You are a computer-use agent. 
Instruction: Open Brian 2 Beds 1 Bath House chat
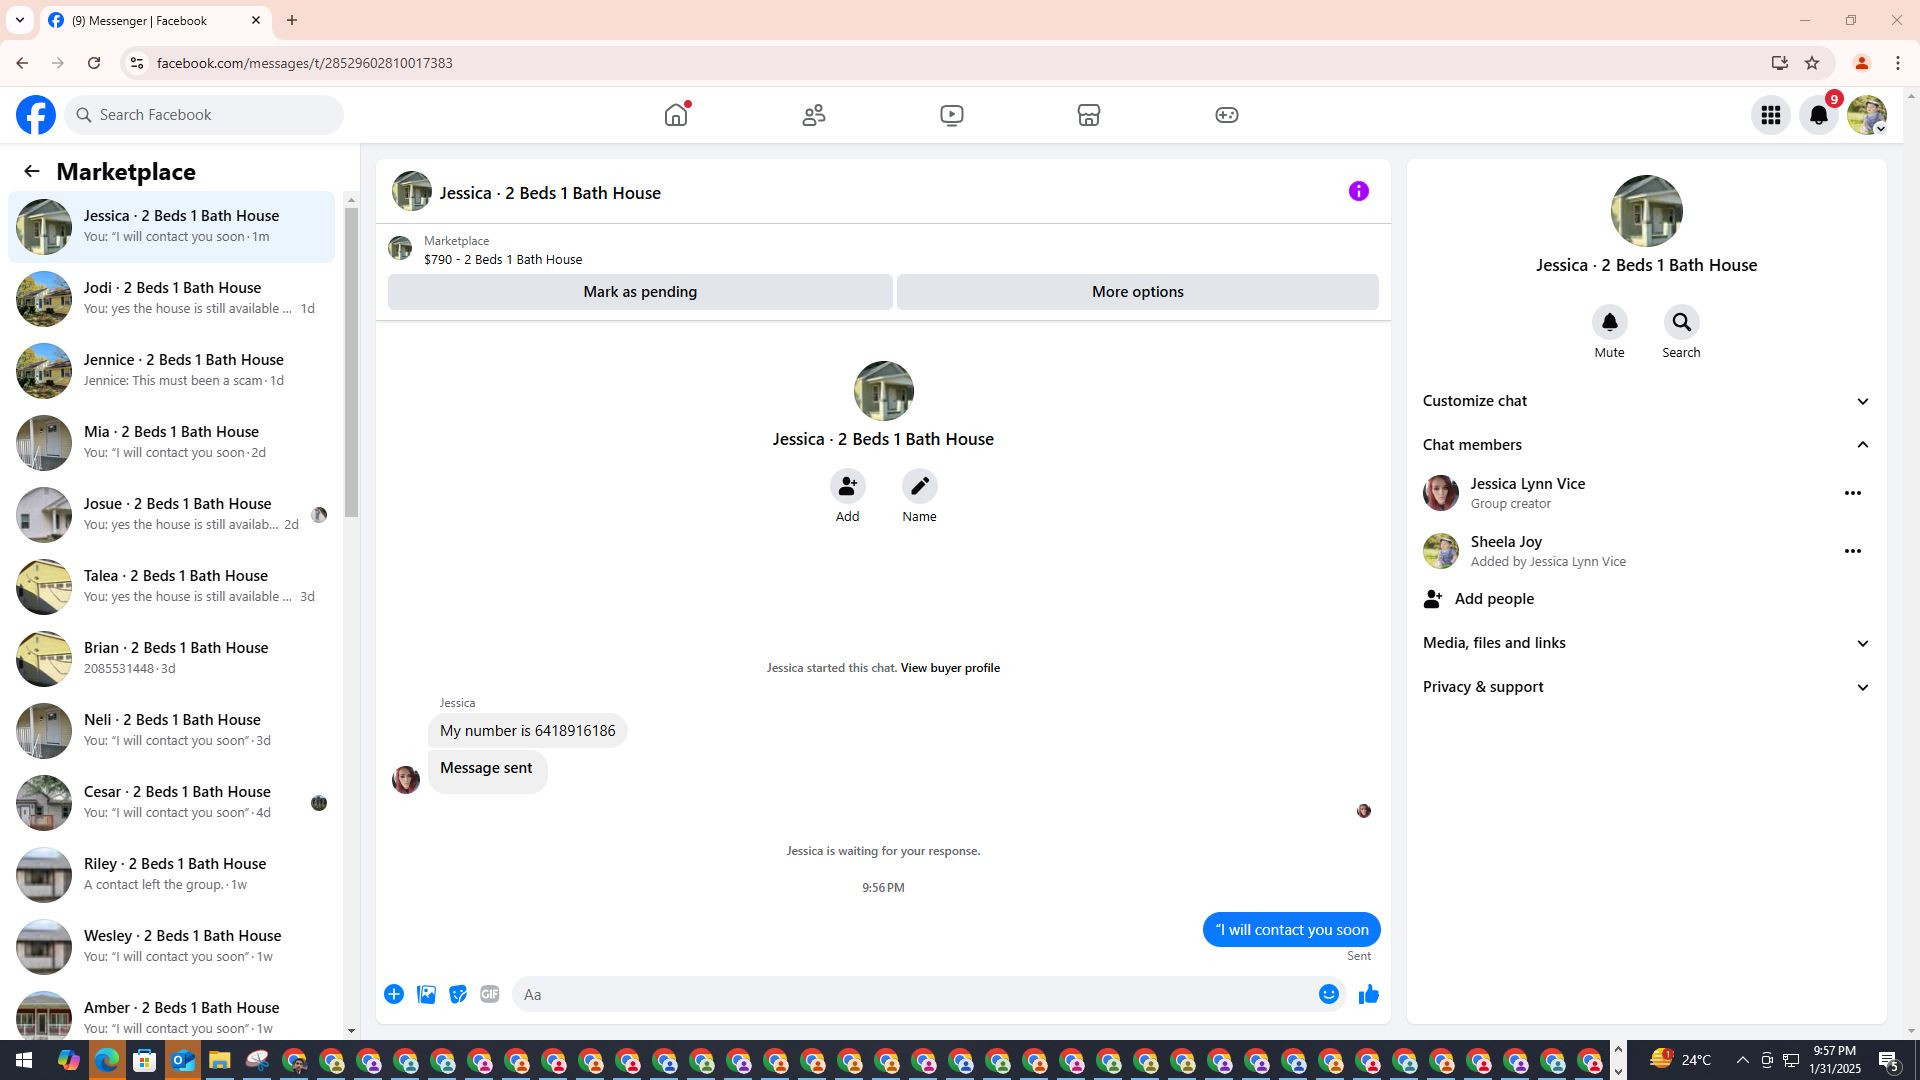171,658
